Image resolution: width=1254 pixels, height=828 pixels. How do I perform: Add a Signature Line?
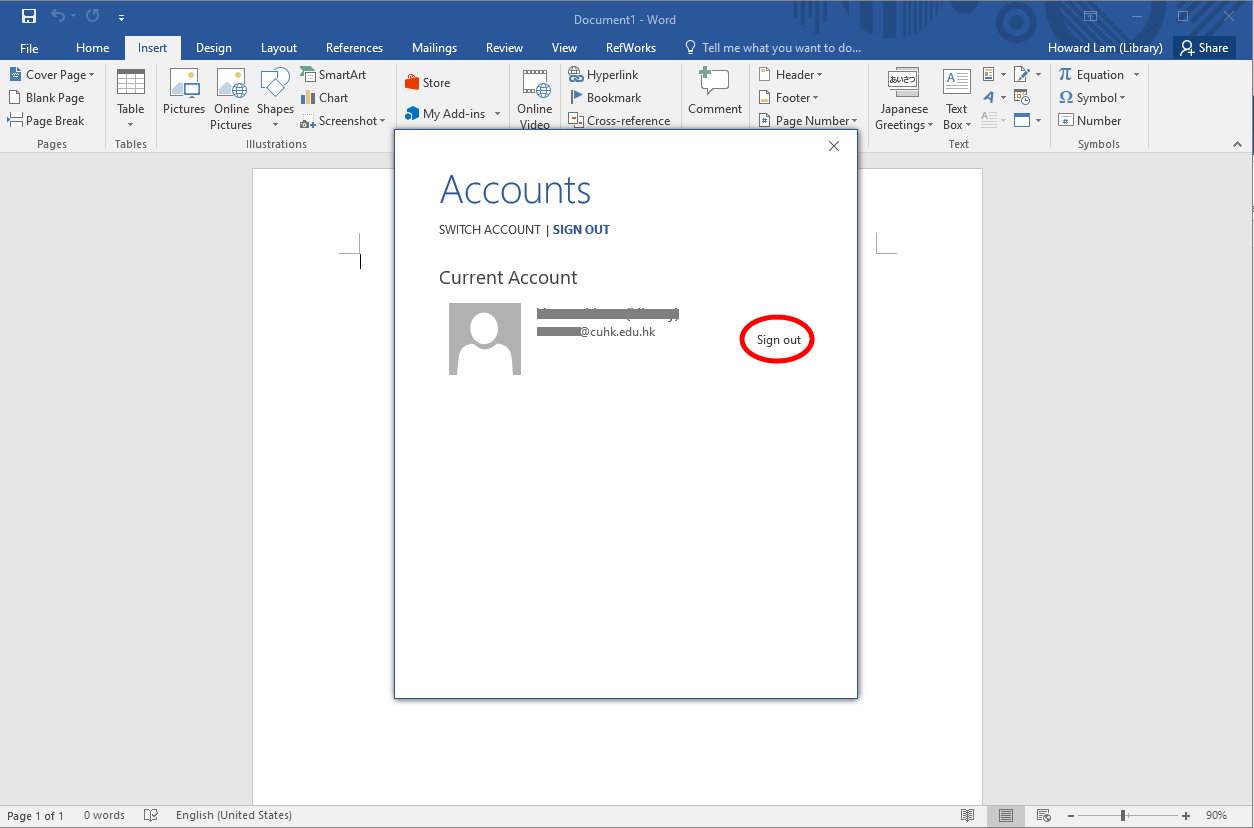pyautogui.click(x=1027, y=75)
